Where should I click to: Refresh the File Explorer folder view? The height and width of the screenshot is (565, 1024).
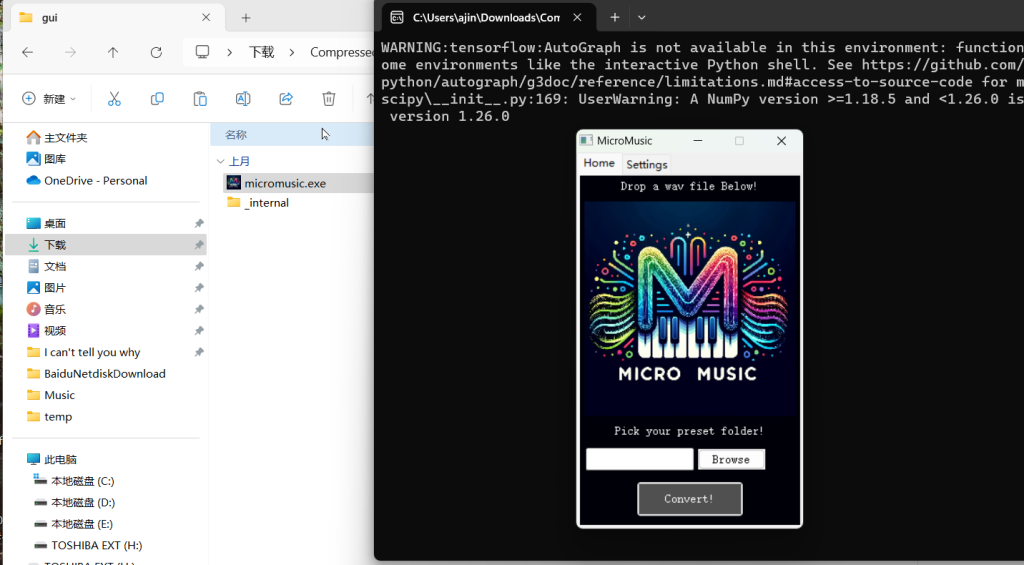pyautogui.click(x=156, y=52)
